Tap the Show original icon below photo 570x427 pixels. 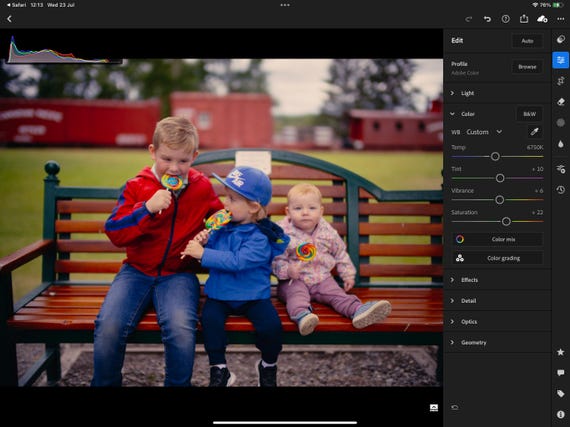(x=434, y=408)
